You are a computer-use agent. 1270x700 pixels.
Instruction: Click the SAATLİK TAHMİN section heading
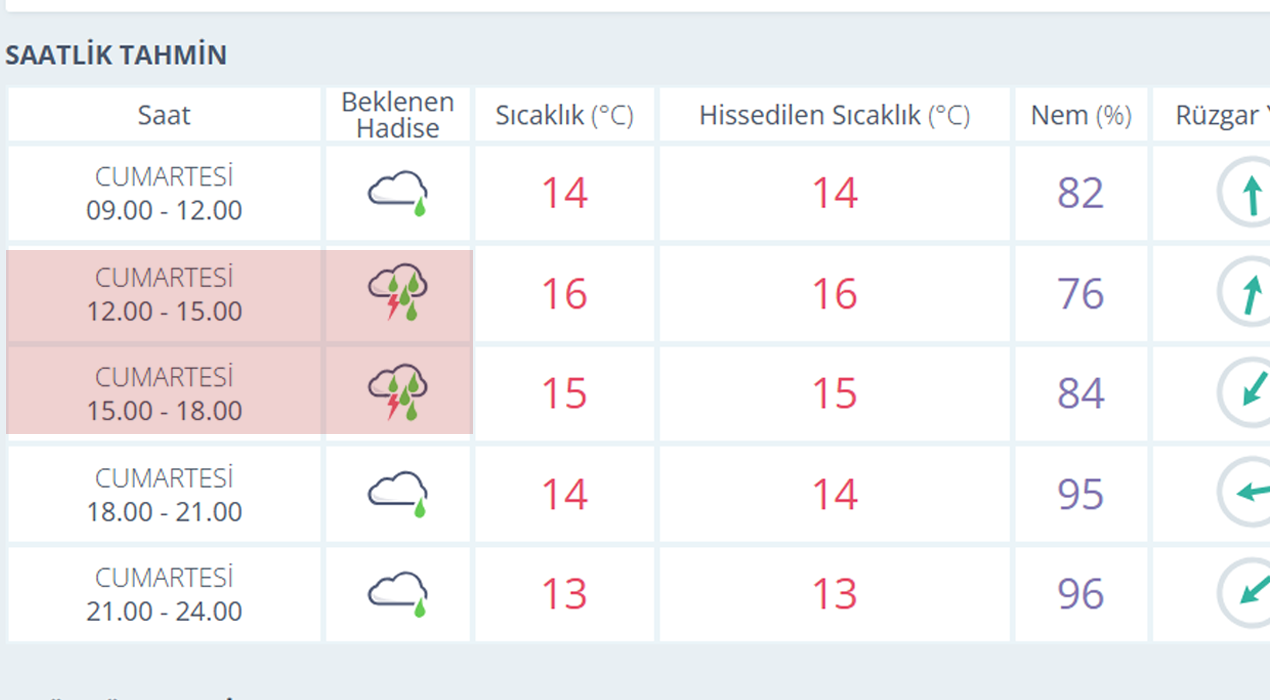116,55
